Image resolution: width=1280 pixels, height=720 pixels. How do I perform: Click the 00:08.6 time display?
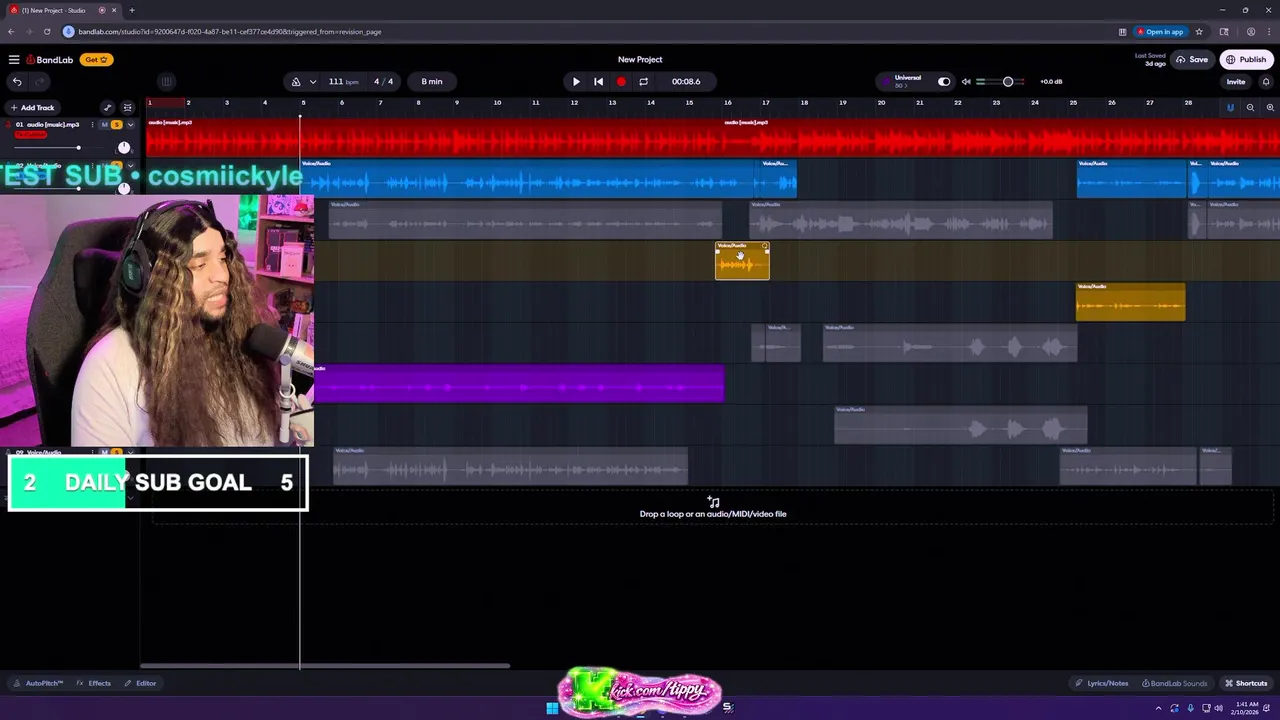(686, 82)
